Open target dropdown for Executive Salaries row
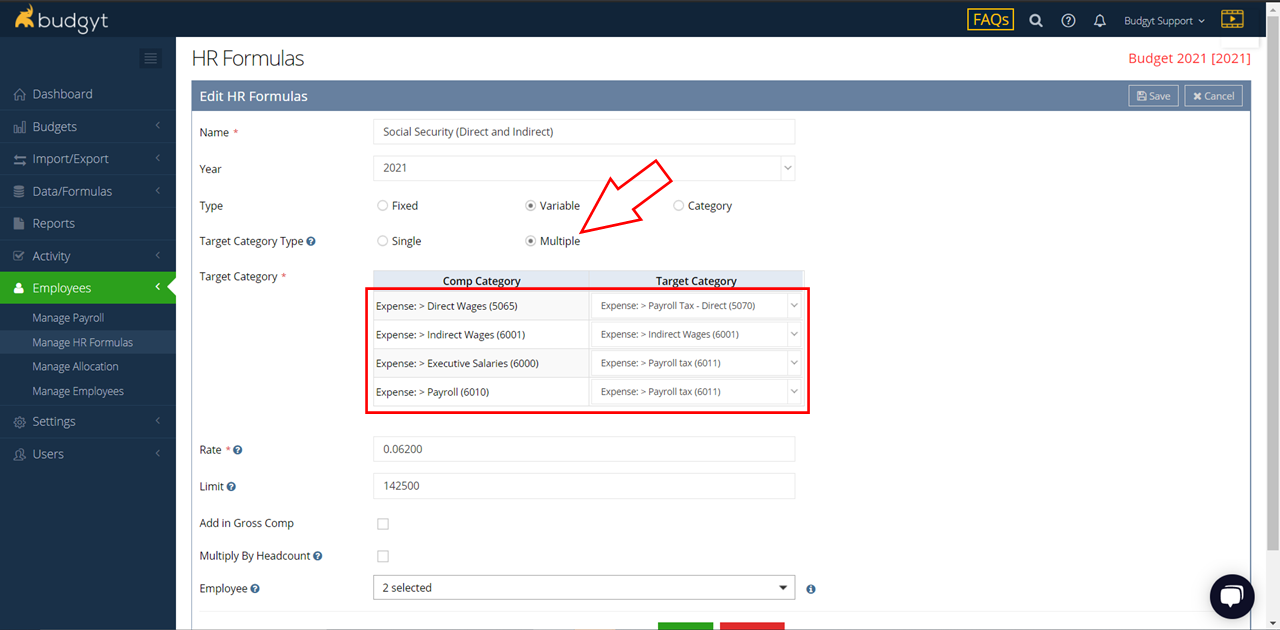 tap(696, 363)
